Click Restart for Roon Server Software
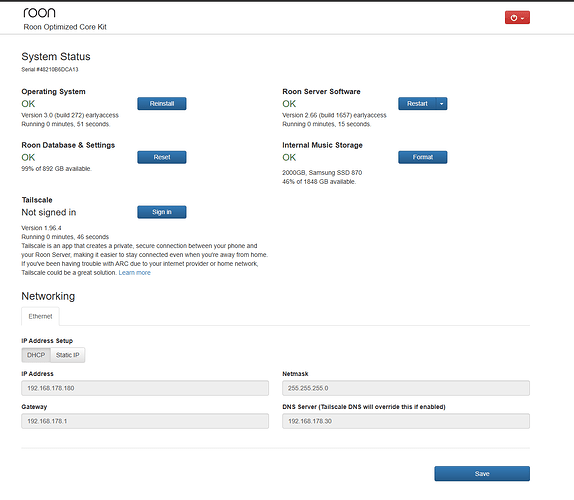Image resolution: width=574 pixels, height=500 pixels. (x=417, y=104)
